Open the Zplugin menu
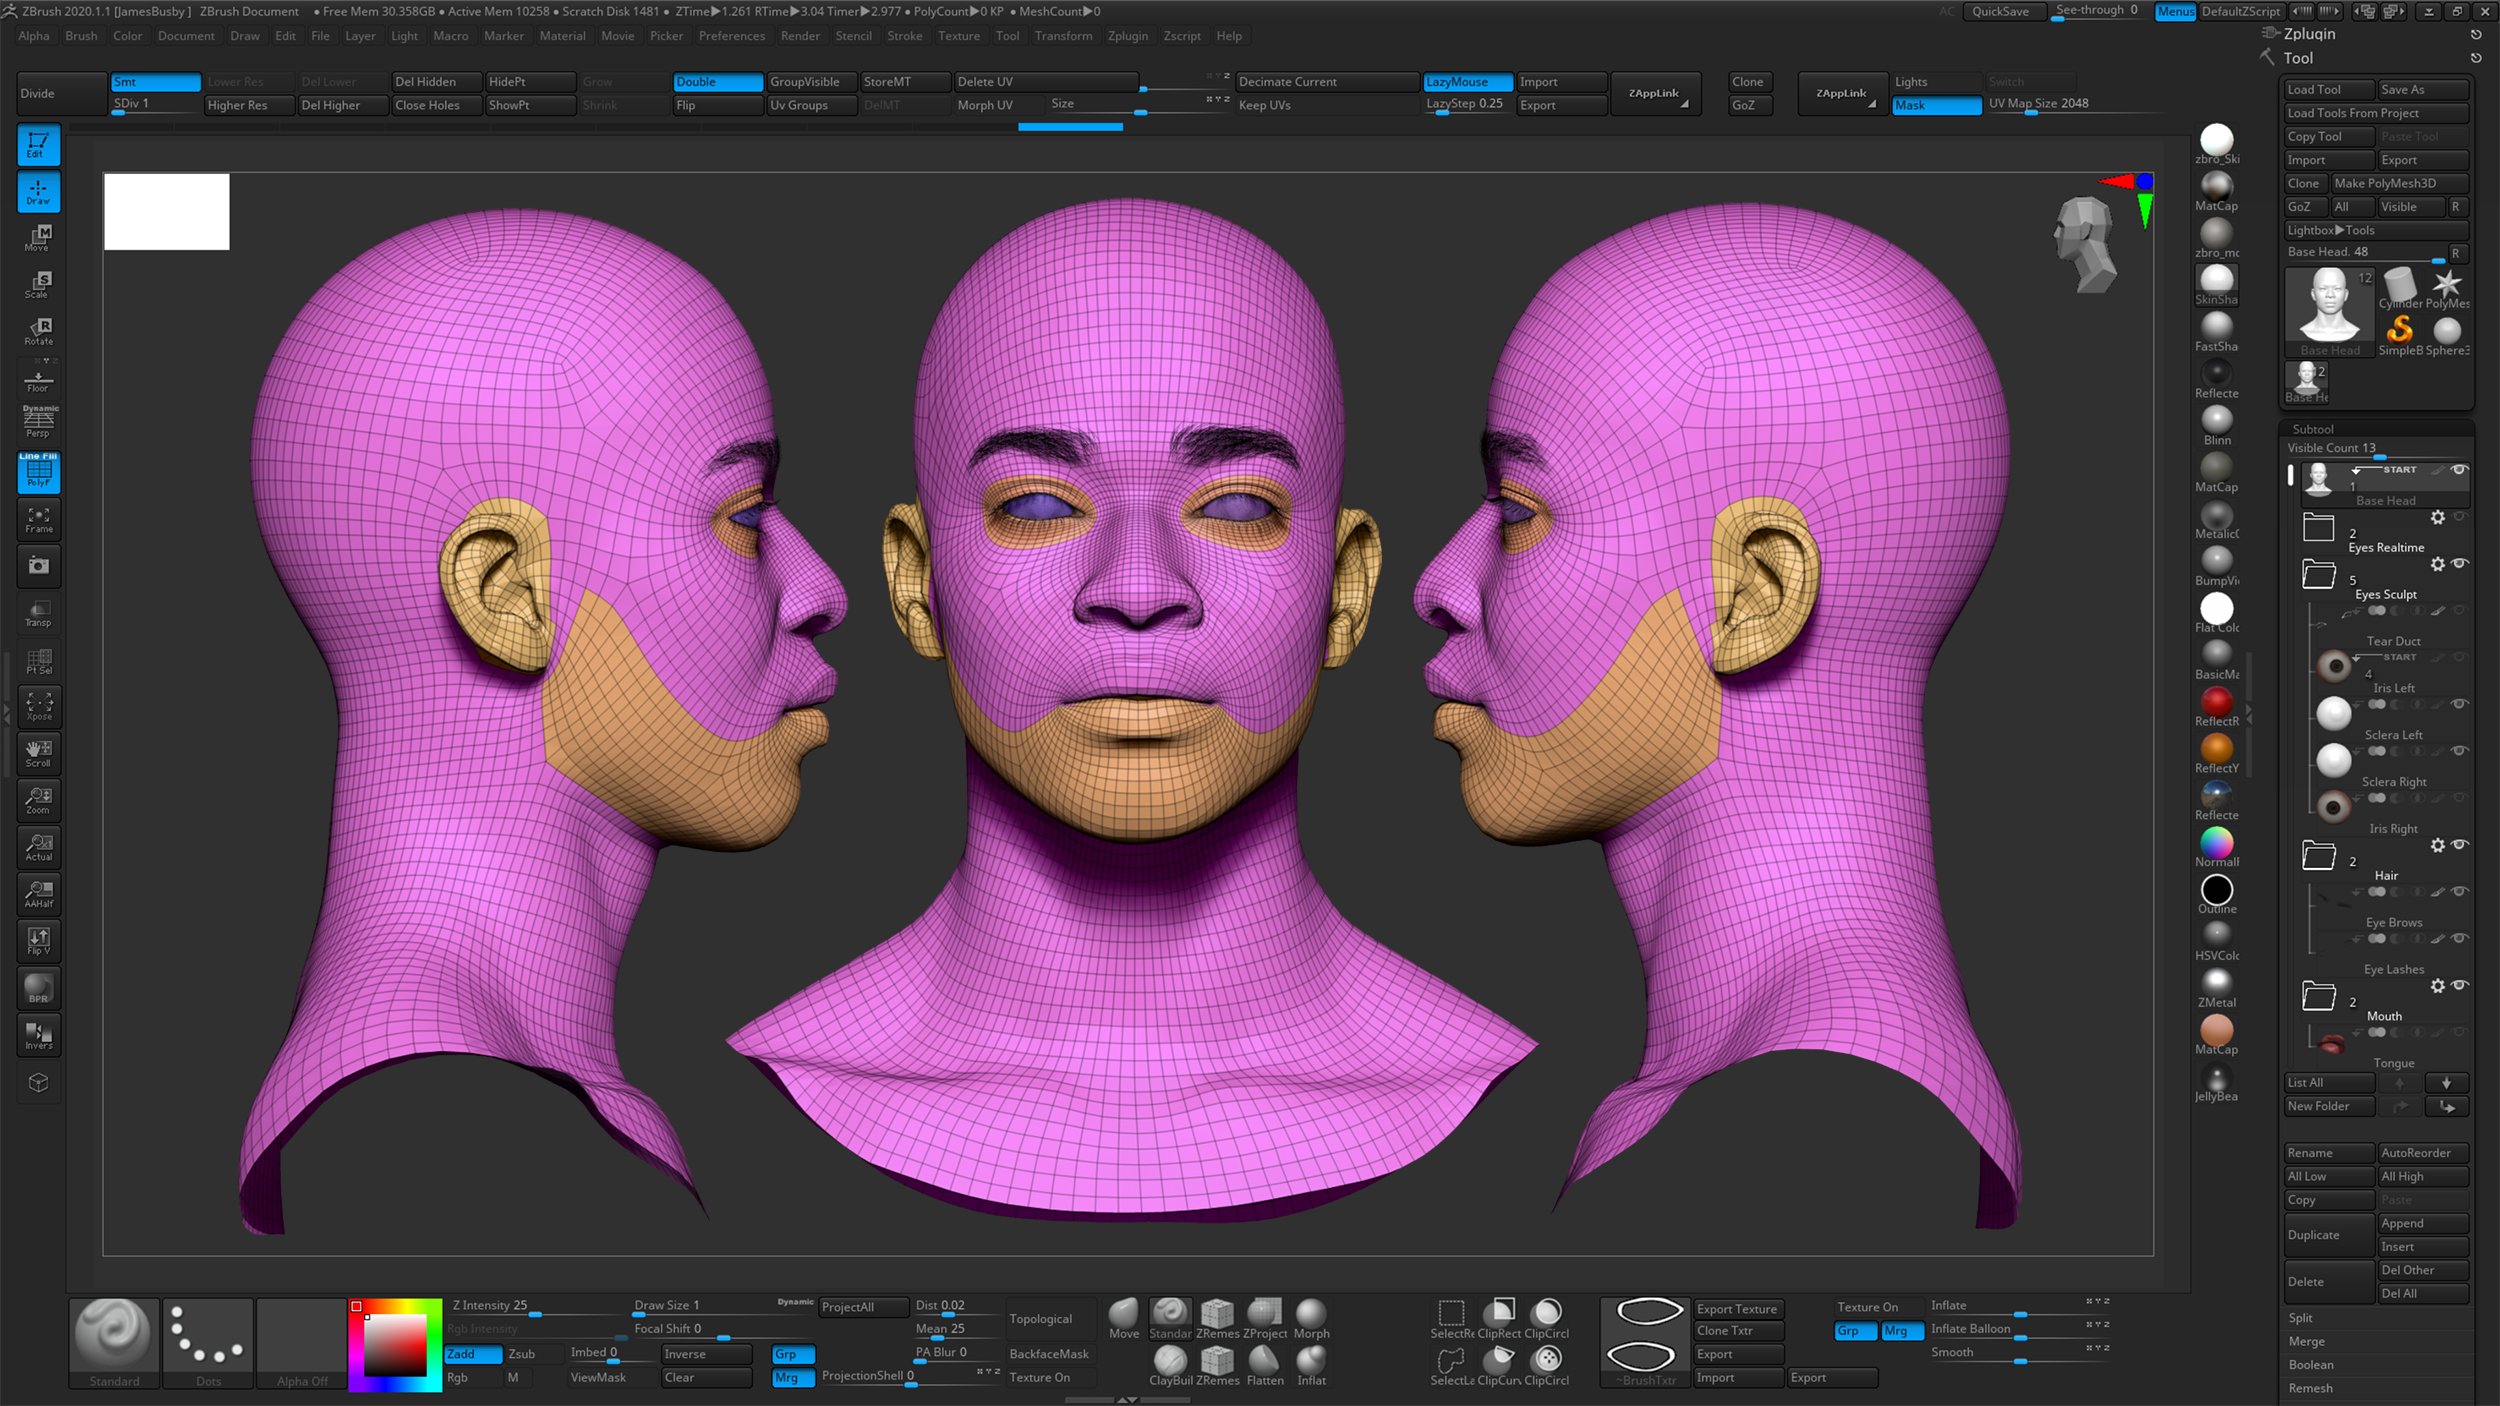The height and width of the screenshot is (1406, 2500). (1128, 36)
